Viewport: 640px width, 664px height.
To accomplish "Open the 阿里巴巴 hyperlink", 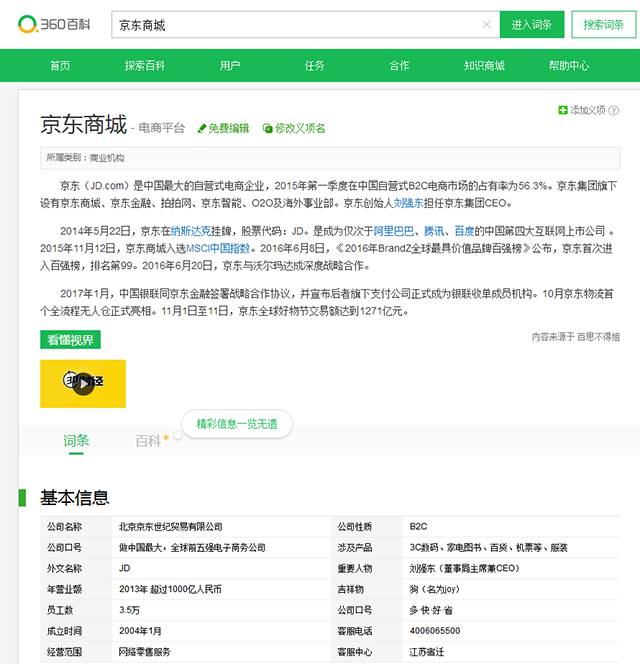I will tap(393, 231).
